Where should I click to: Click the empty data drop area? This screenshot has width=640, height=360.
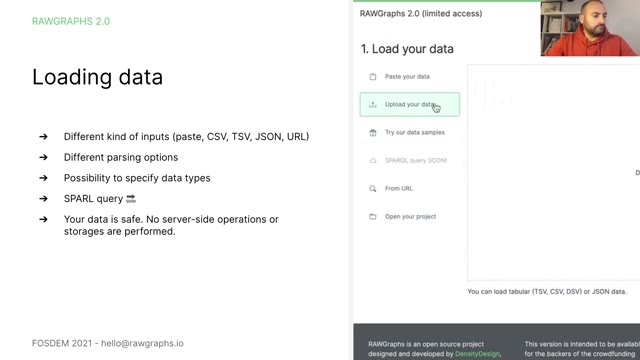click(553, 172)
